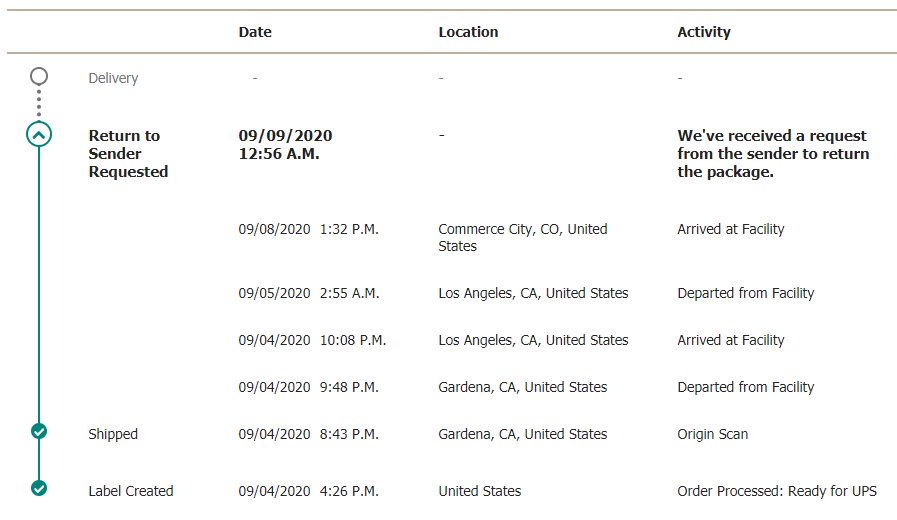The image size is (897, 520).
Task: Click the Return to Sender Requested label
Action: 128,153
